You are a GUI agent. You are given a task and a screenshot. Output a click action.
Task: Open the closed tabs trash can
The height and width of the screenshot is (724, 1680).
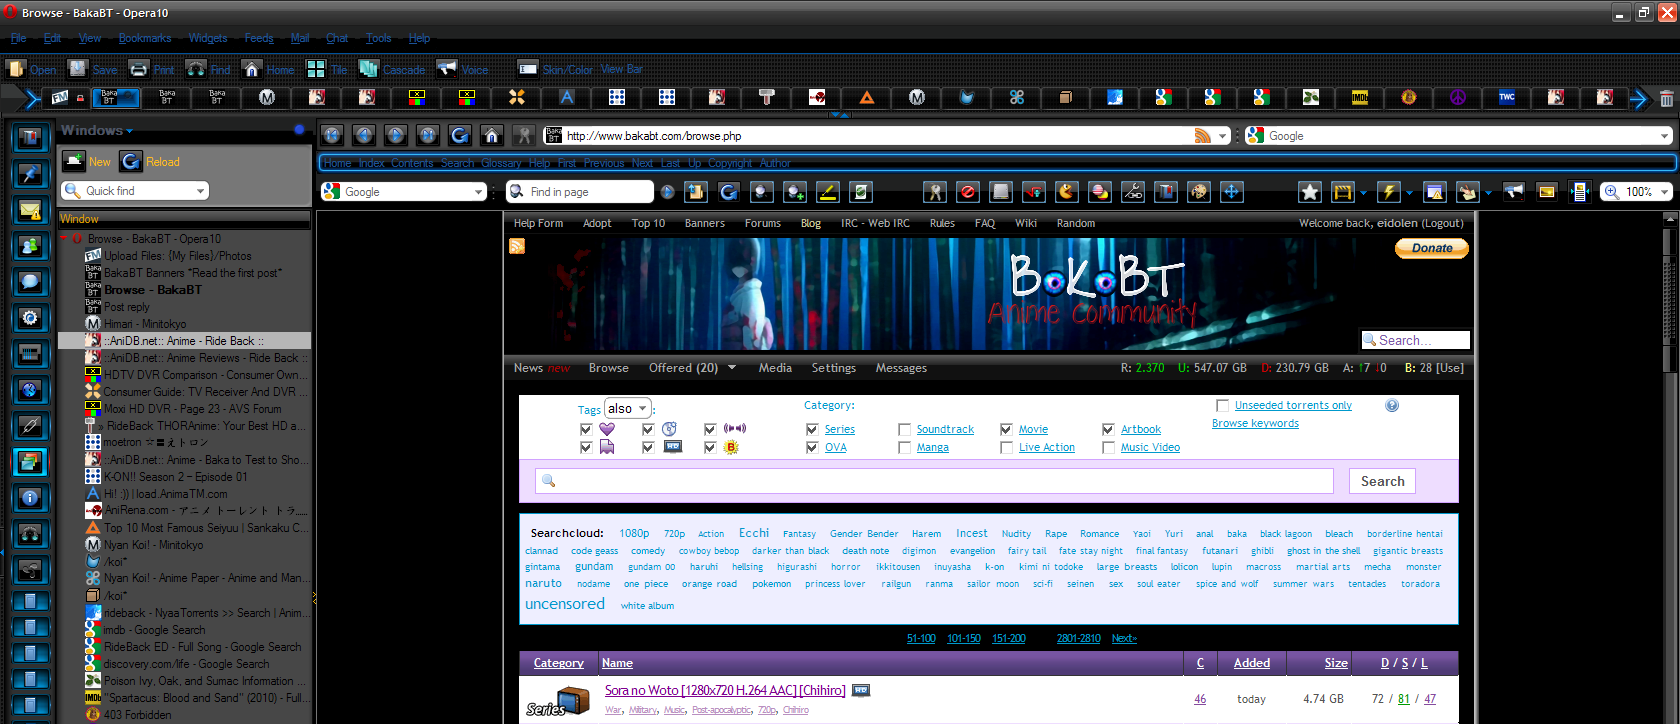tap(1666, 98)
